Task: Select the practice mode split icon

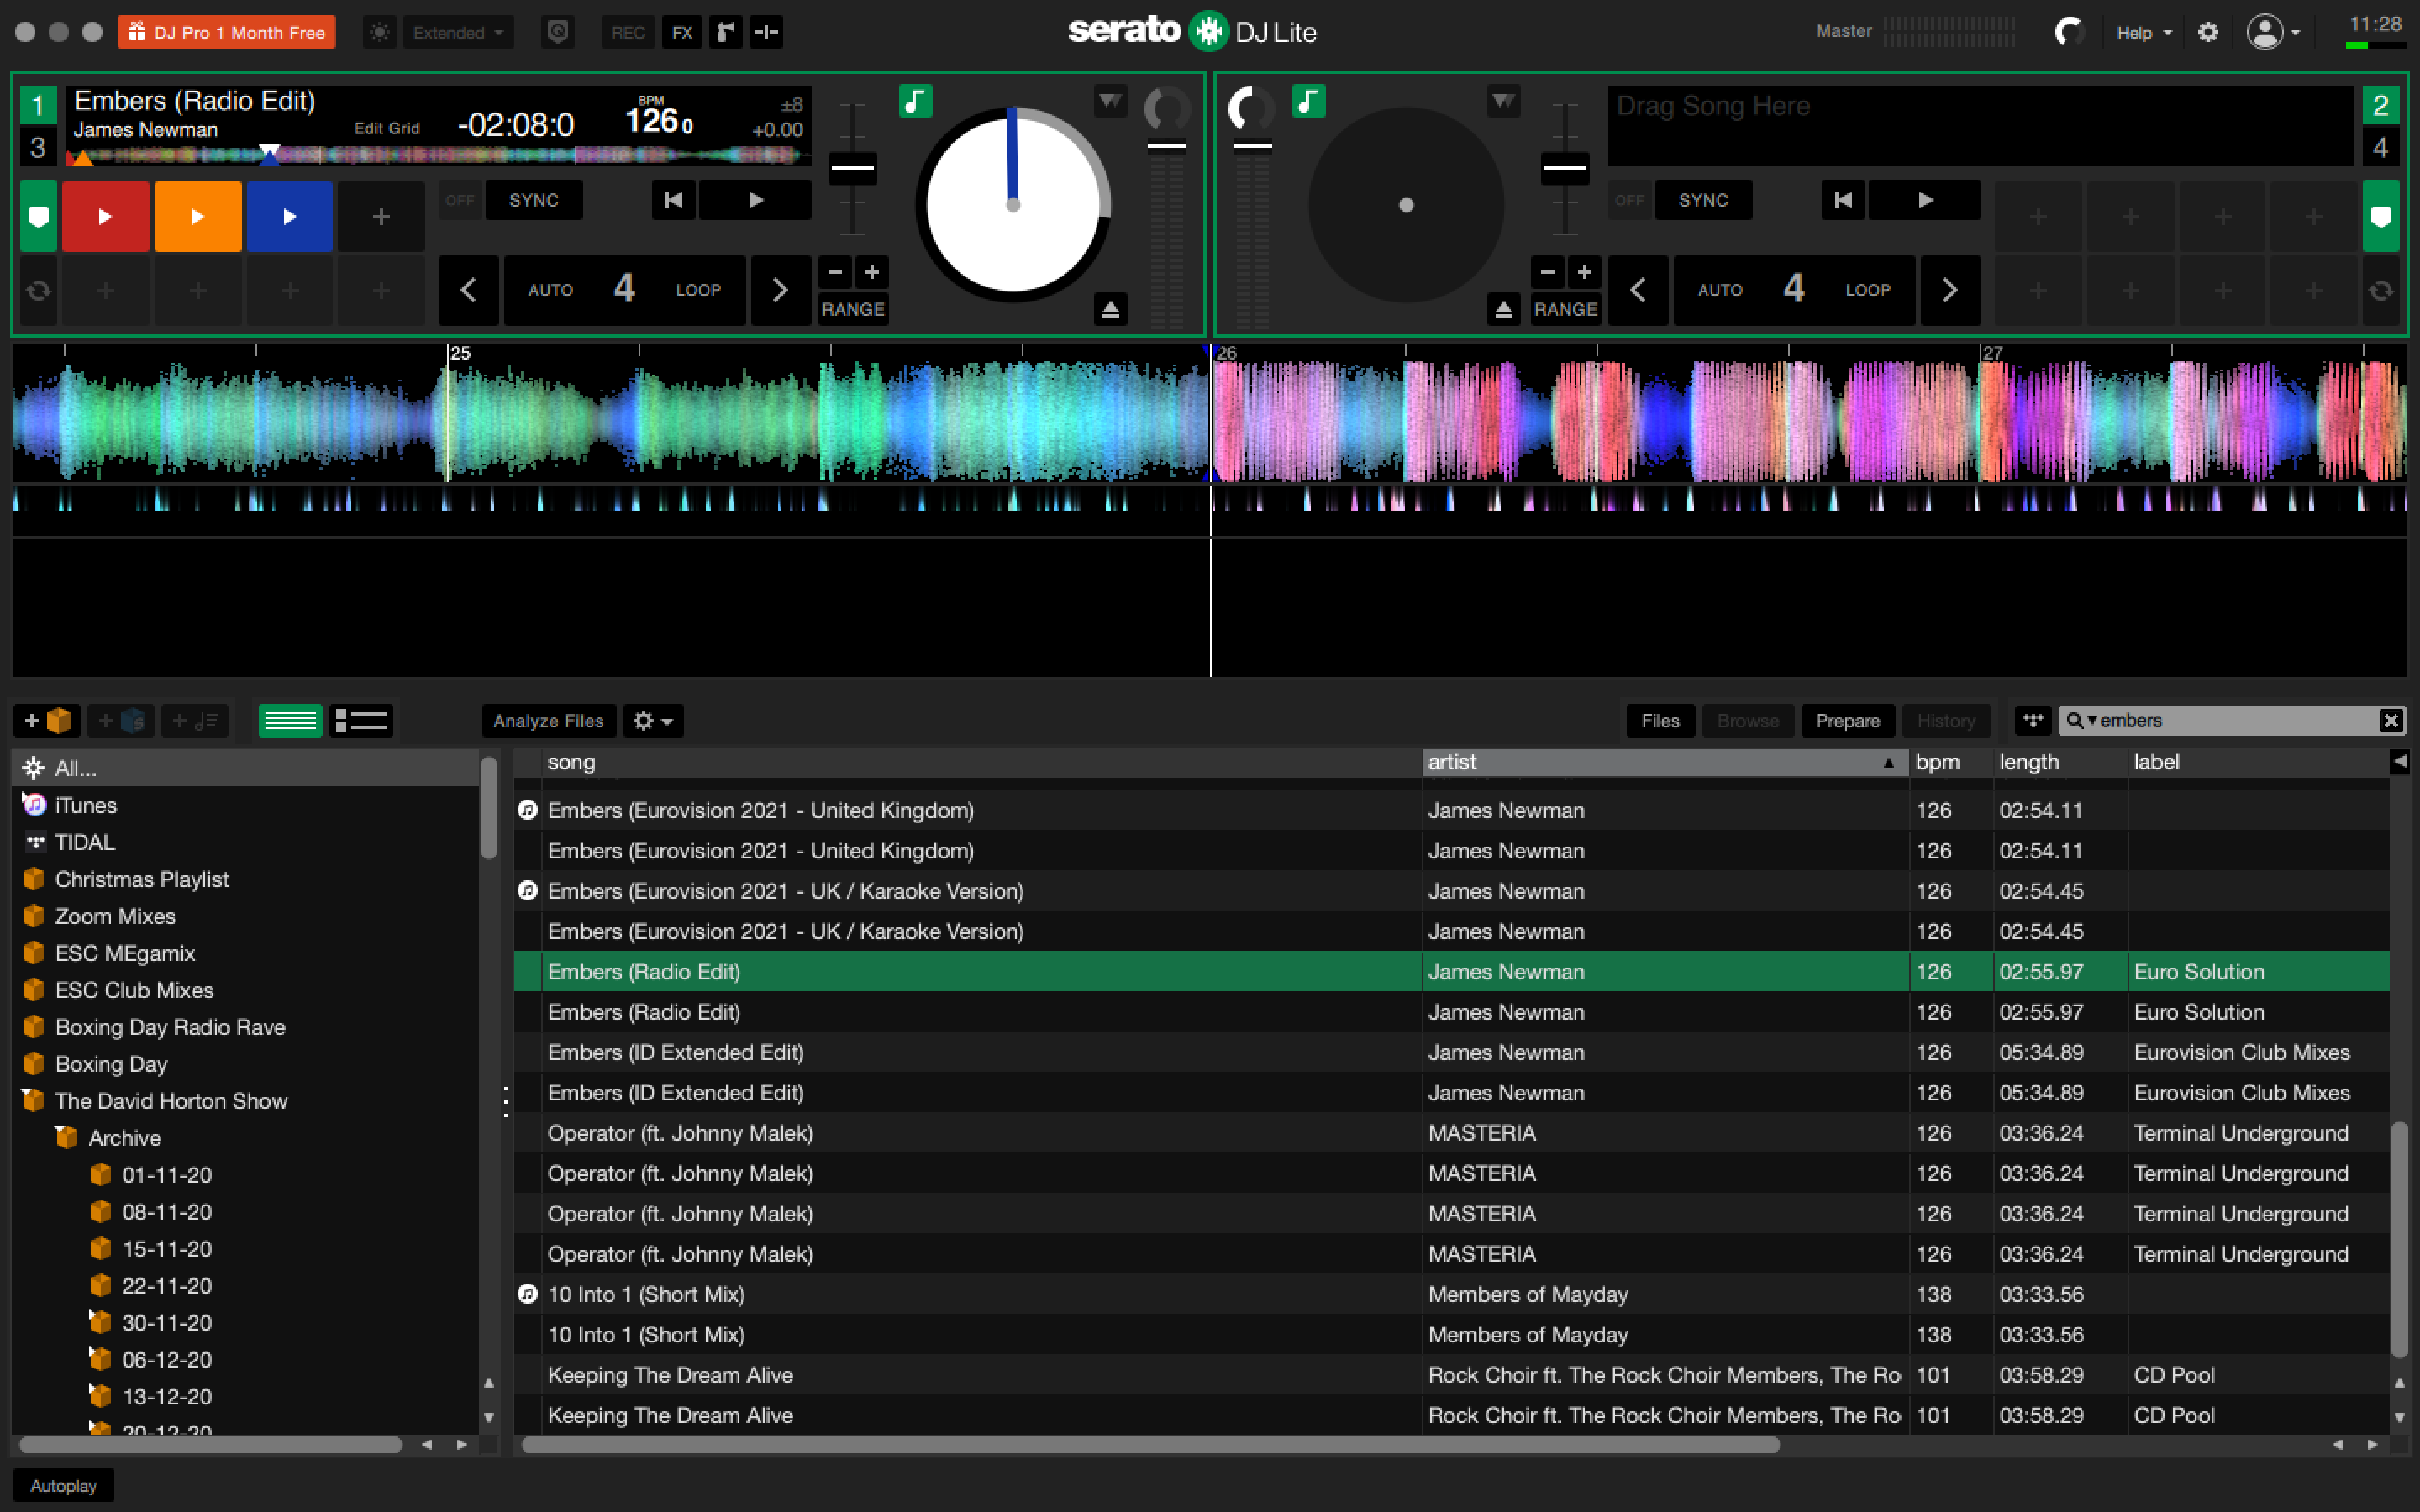Action: point(766,31)
